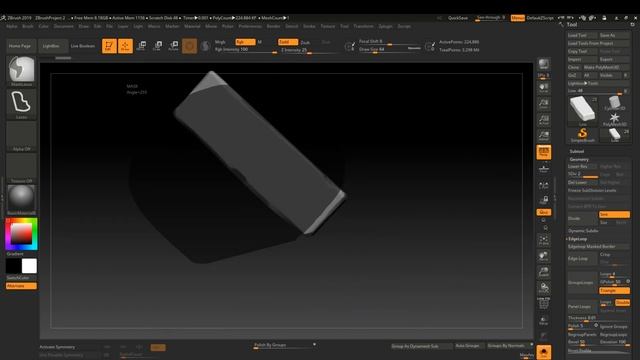640x360 pixels.
Task: Click the Actual size icon
Action: 543,120
